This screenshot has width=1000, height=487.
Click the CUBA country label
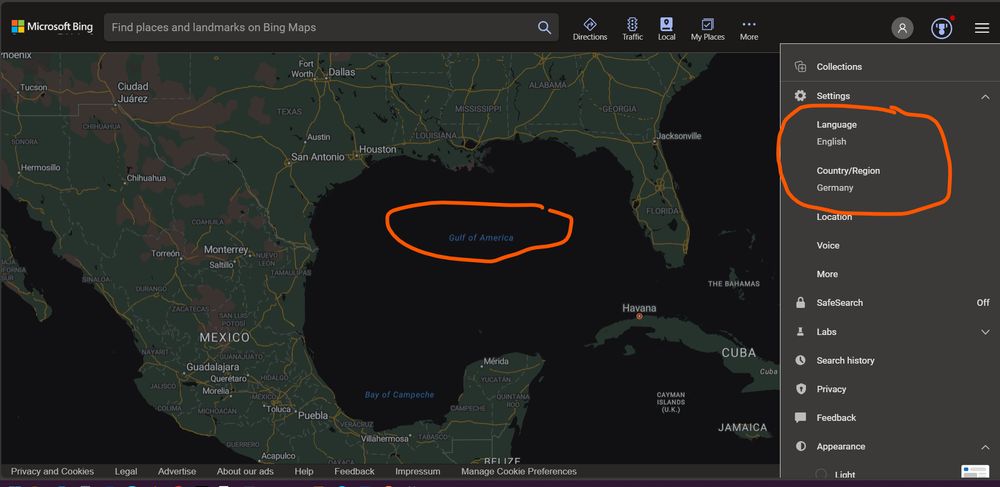pos(739,353)
